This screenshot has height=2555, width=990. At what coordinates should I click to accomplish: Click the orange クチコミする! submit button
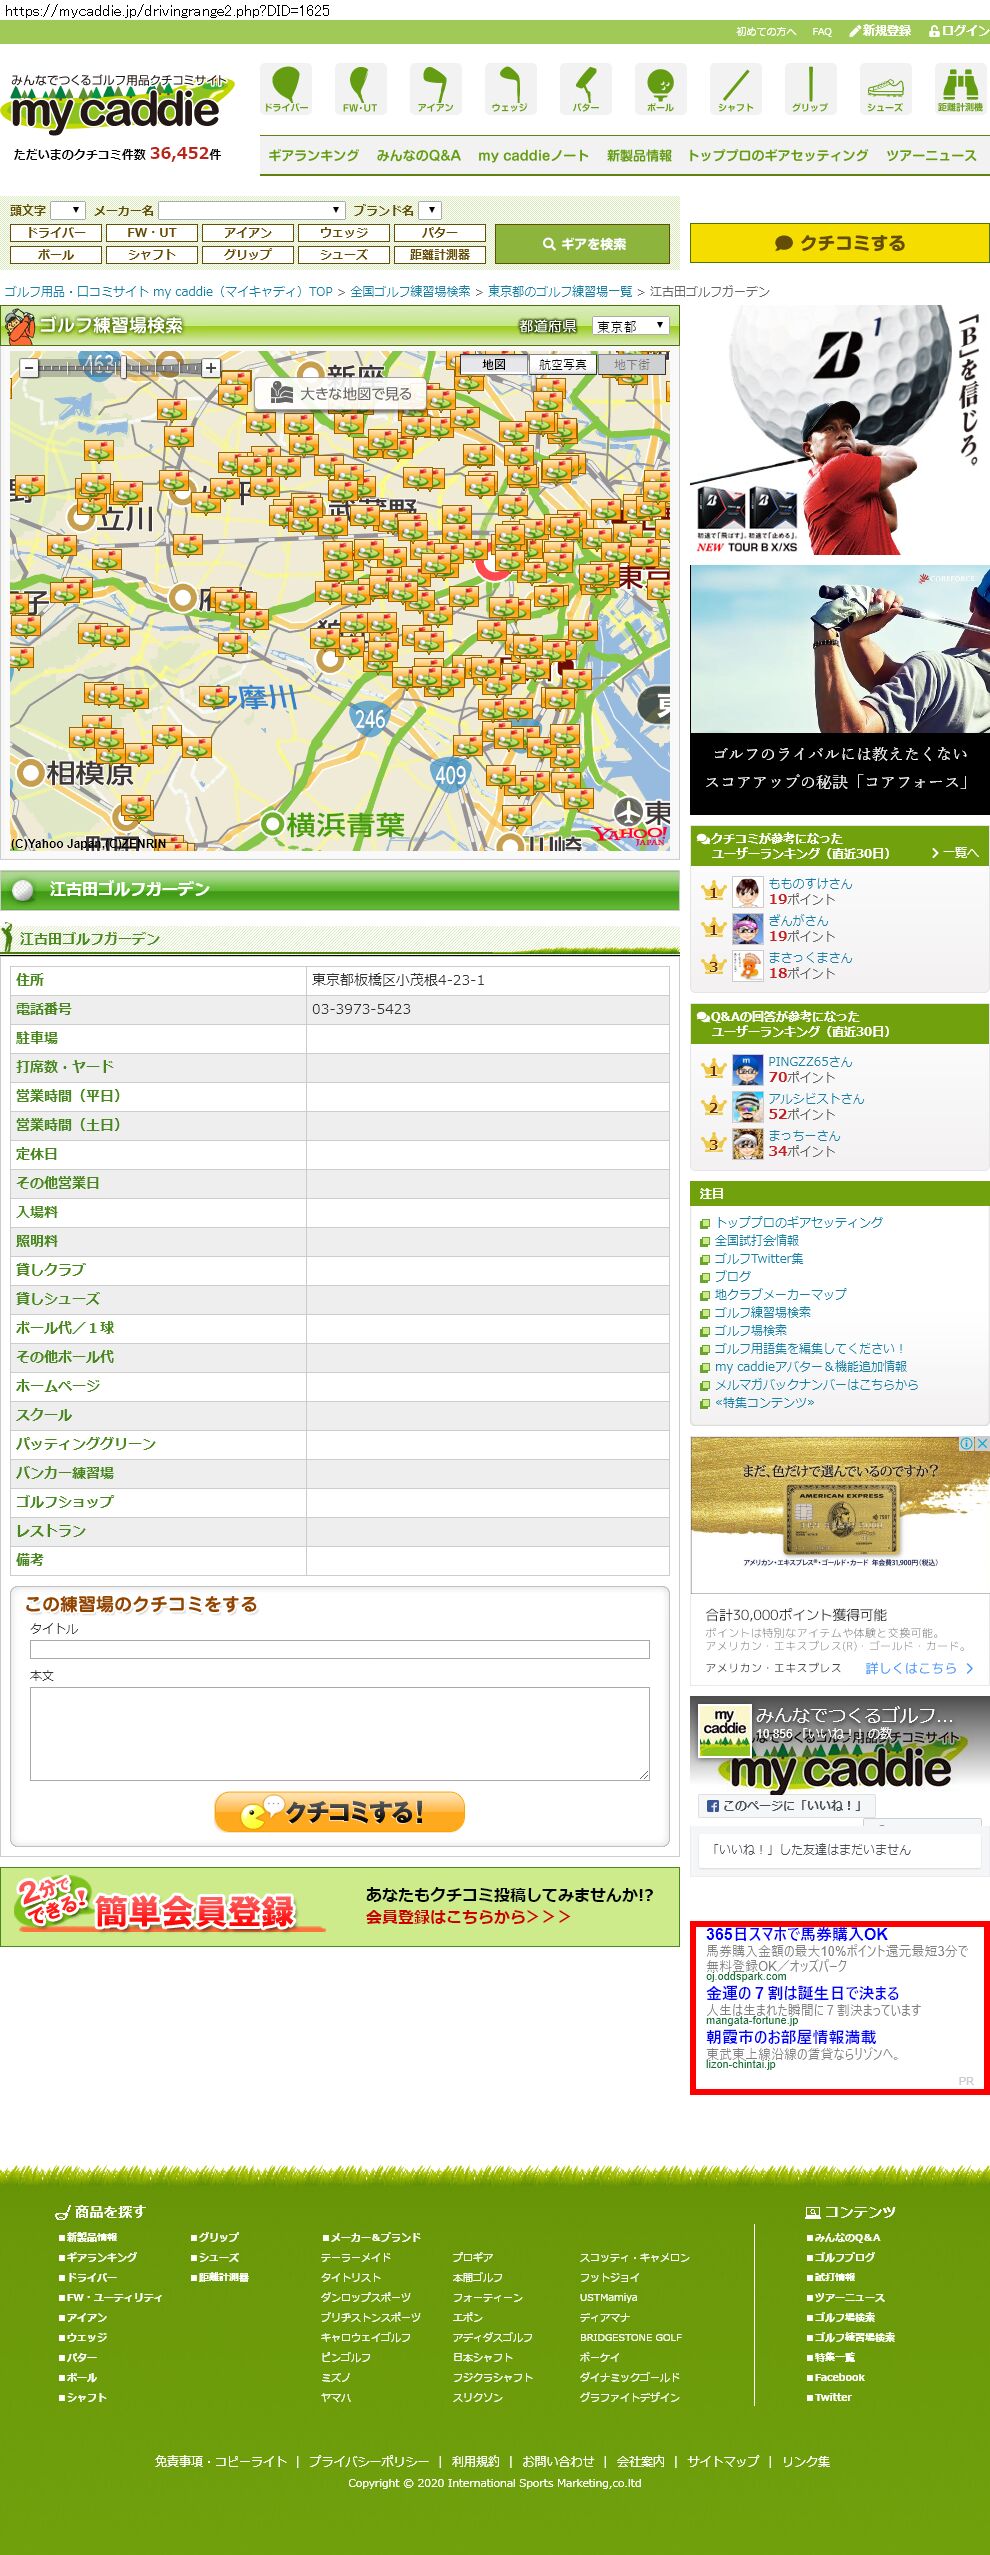[x=339, y=1811]
